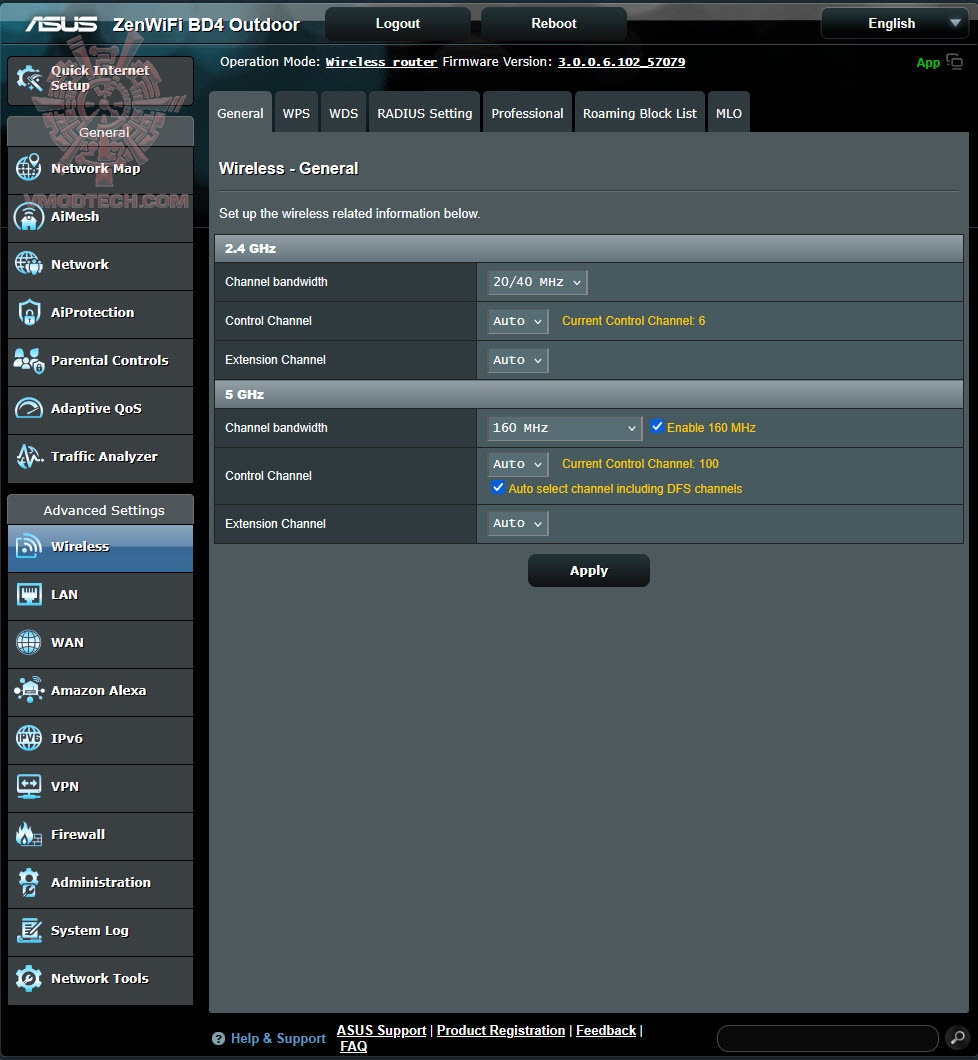
Task: Open the 5 GHz Control Channel dropdown
Action: pos(518,464)
